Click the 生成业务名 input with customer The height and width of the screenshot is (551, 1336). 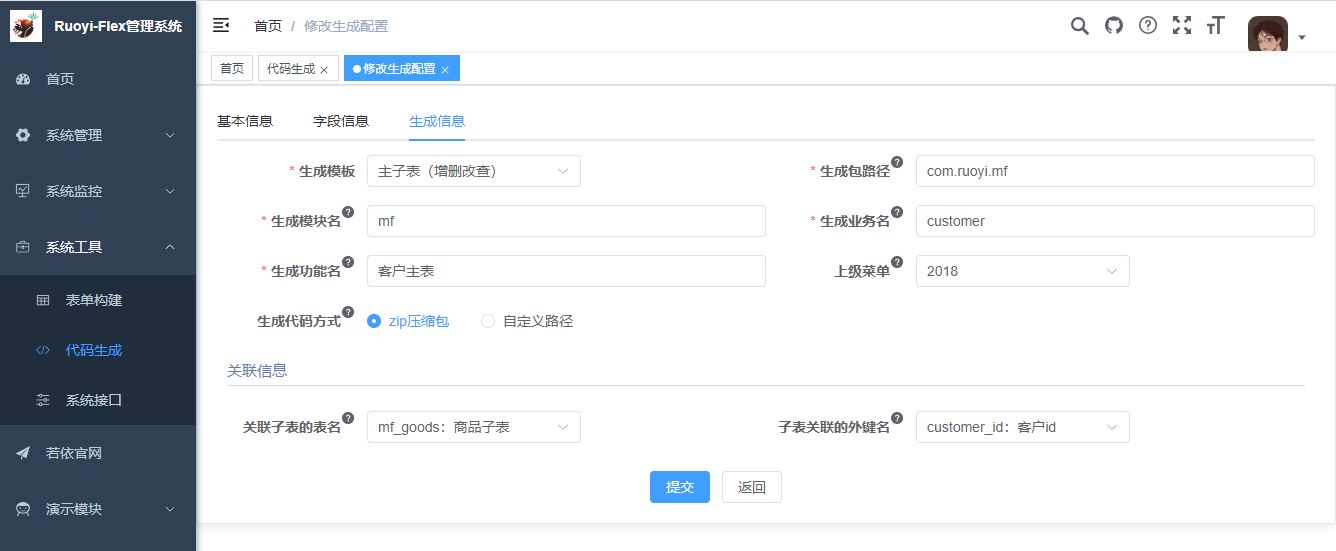(1115, 221)
